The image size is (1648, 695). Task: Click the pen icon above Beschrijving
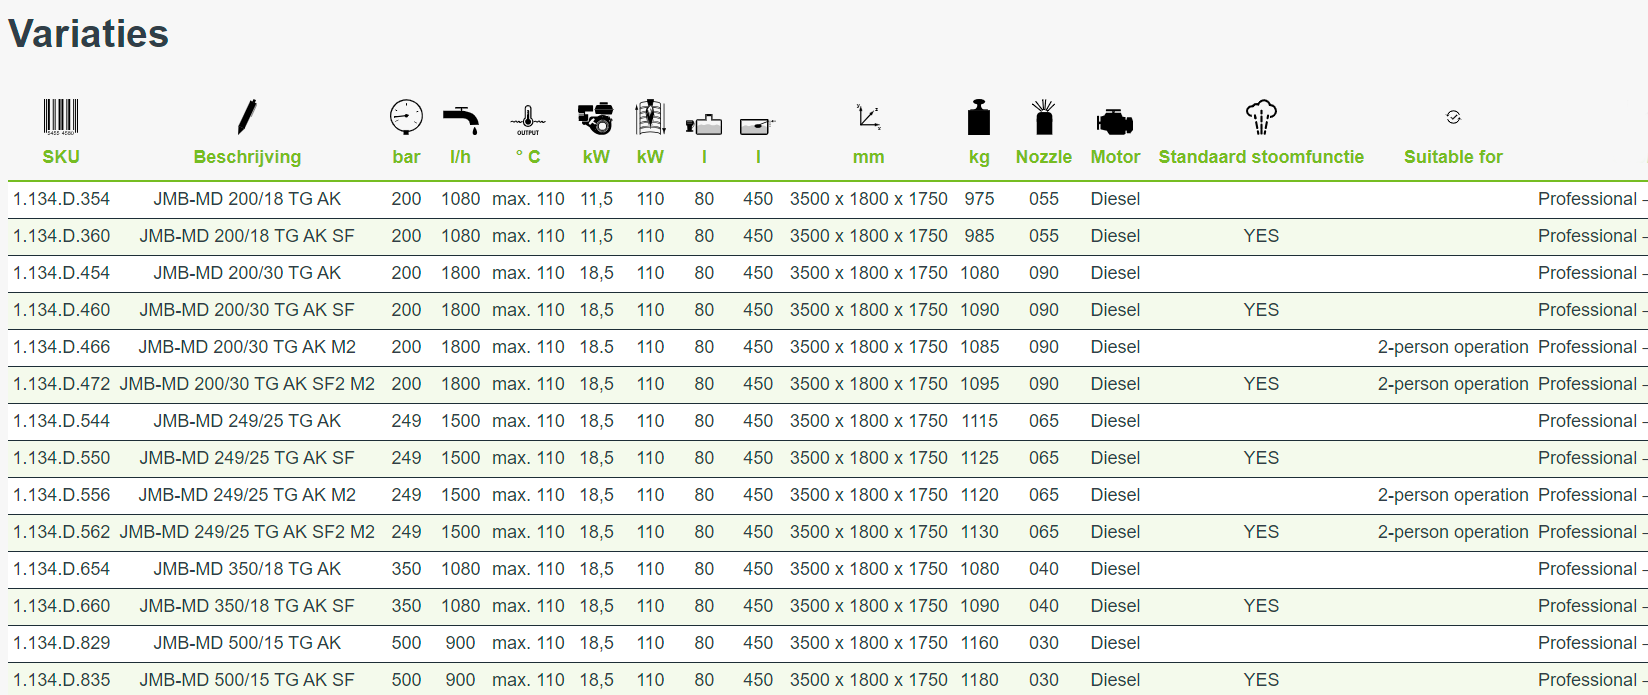point(247,117)
